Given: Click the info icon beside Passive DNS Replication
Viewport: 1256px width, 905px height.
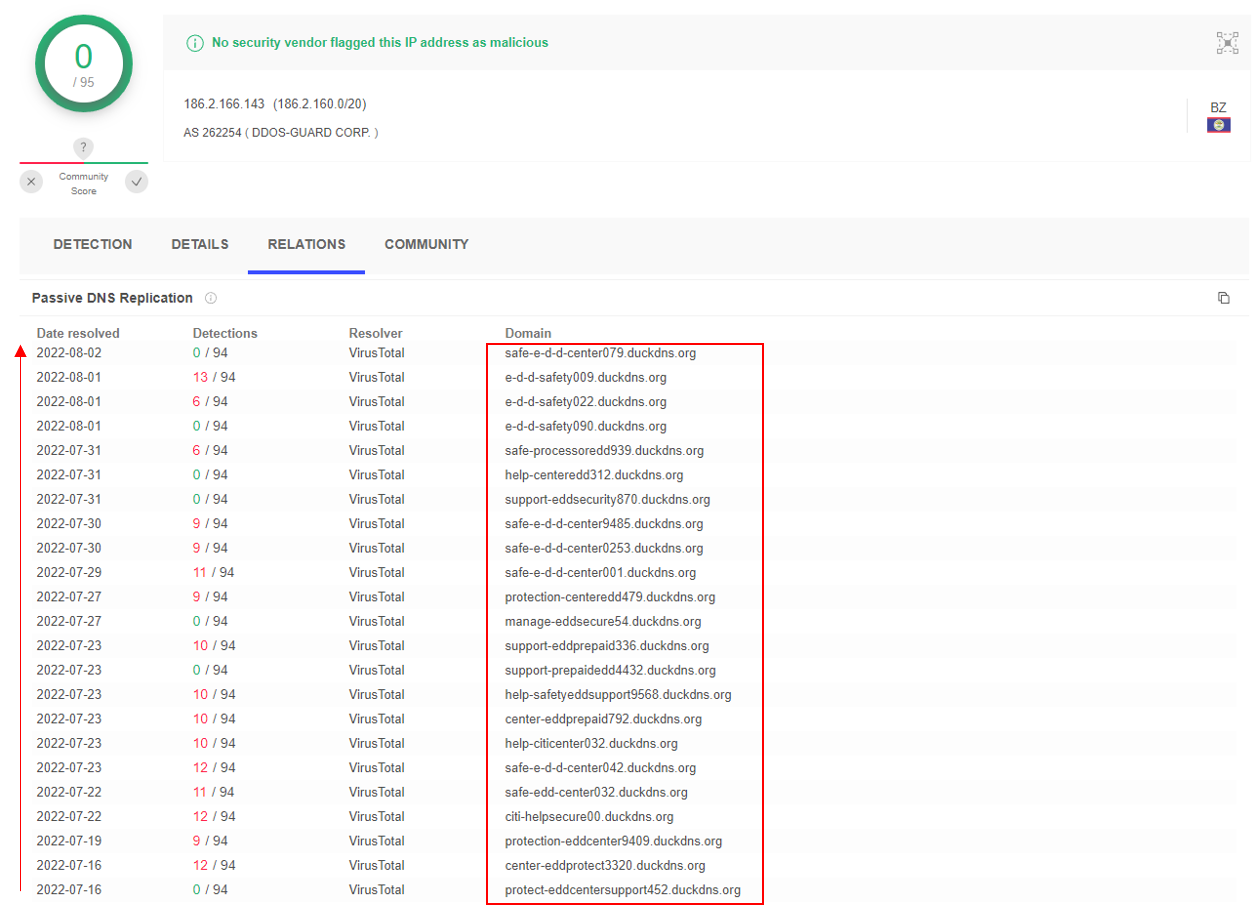Looking at the screenshot, I should [x=211, y=298].
